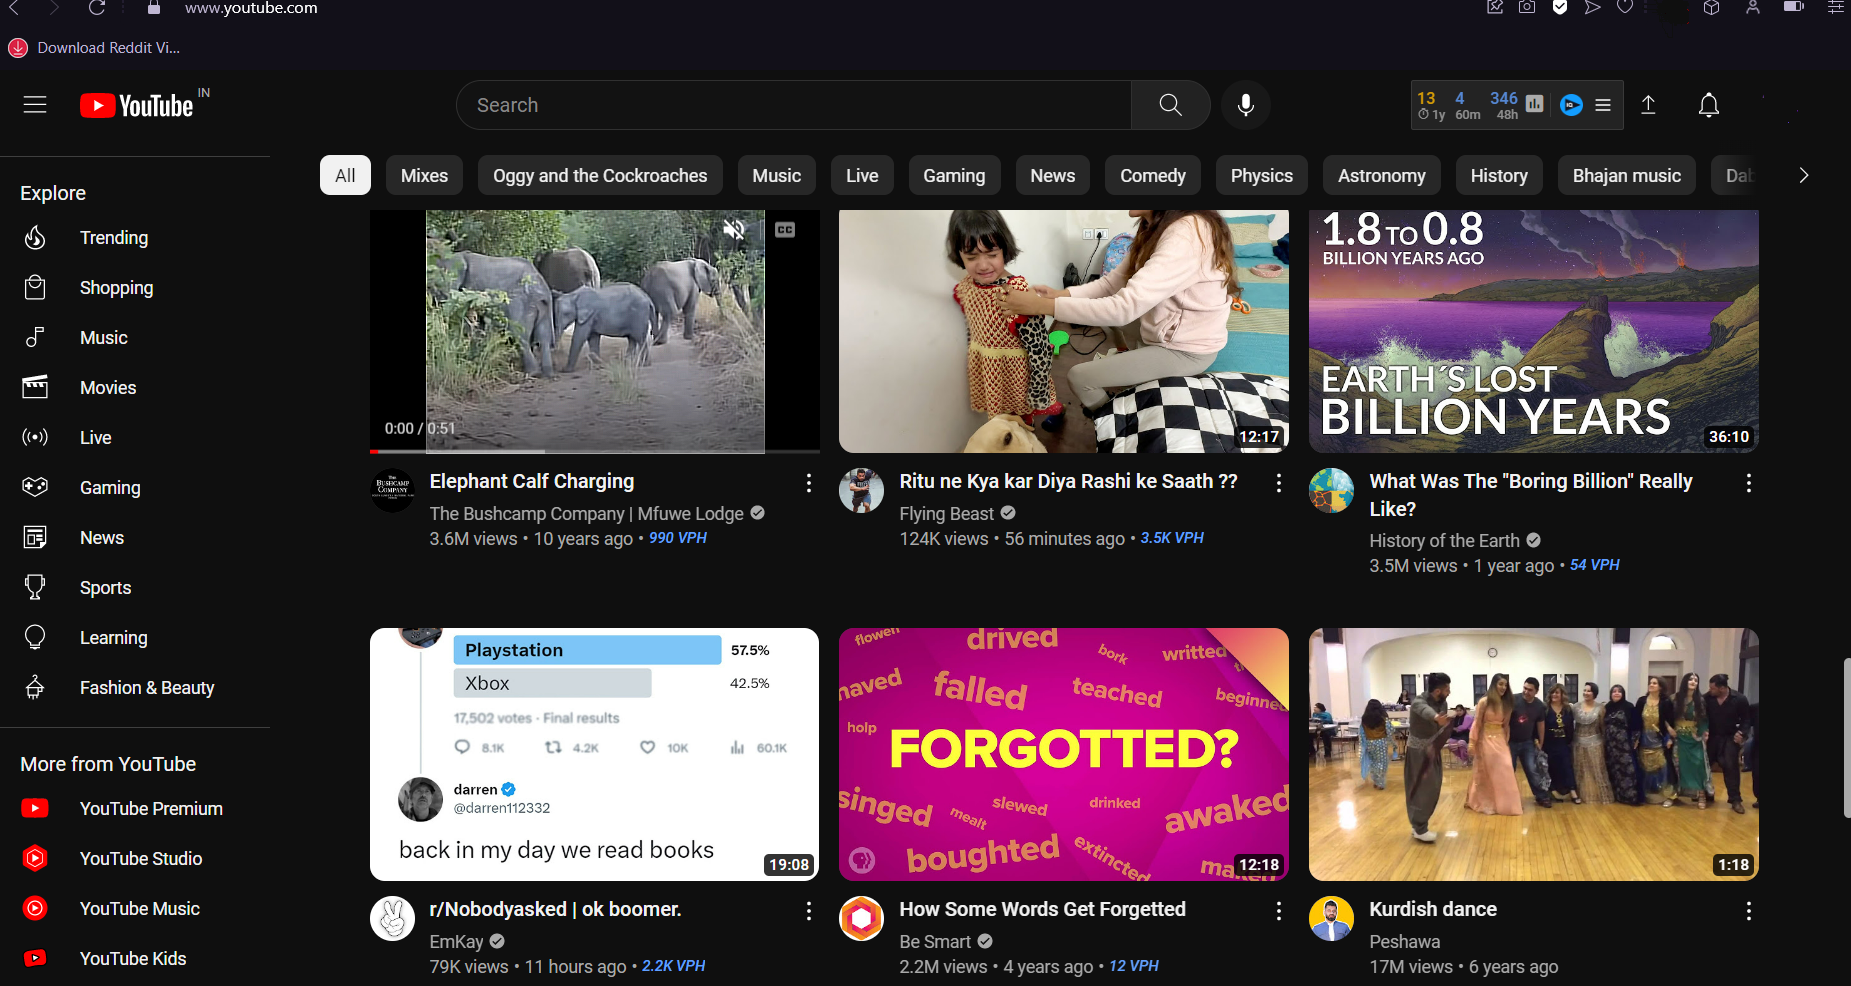
Task: Open options menu for Elephant Calf Charging
Action: point(808,483)
